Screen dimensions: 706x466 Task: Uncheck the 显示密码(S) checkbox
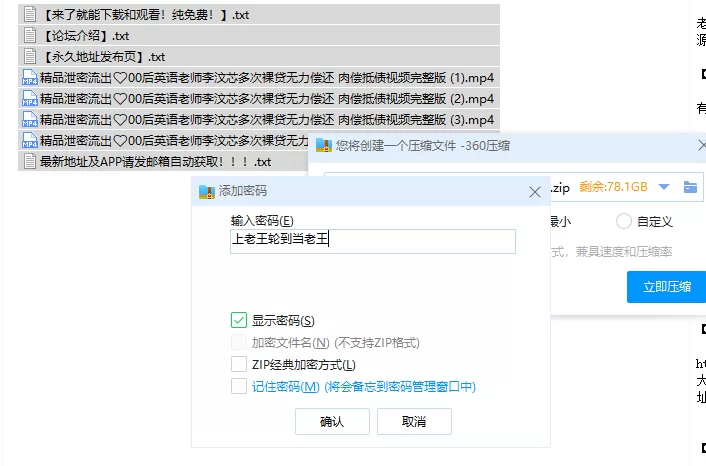pos(239,320)
